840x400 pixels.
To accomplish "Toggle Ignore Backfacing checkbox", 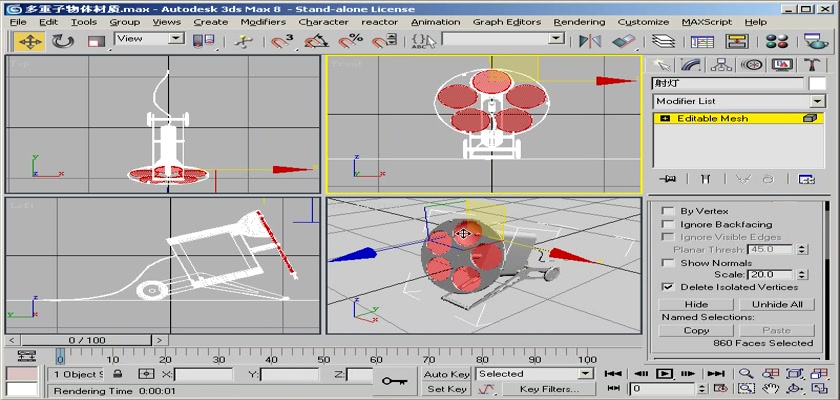I will point(668,225).
